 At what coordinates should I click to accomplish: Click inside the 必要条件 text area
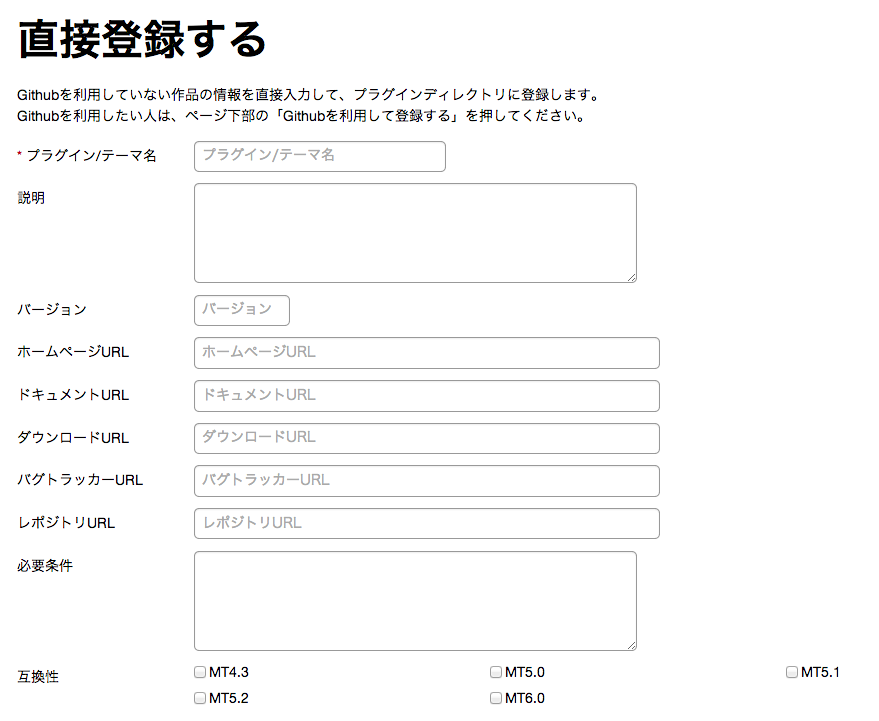(x=415, y=600)
